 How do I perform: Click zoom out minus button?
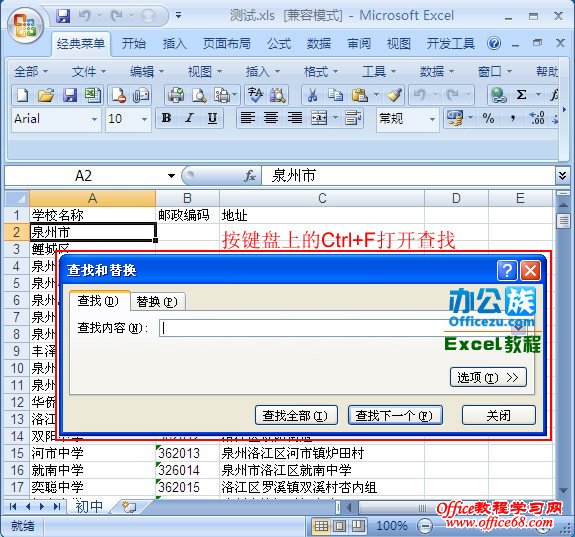pos(425,526)
